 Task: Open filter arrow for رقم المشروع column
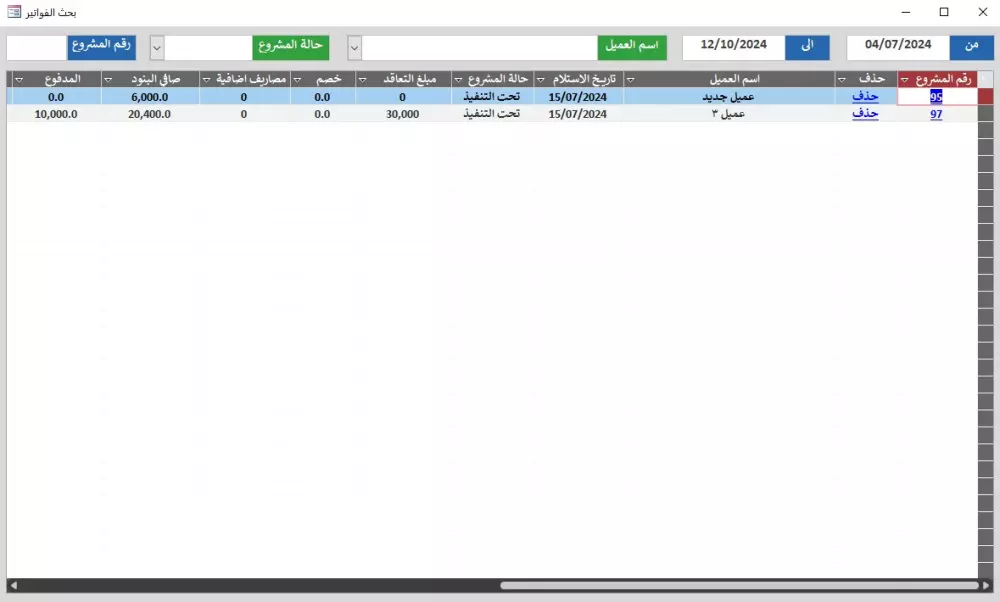click(x=904, y=80)
